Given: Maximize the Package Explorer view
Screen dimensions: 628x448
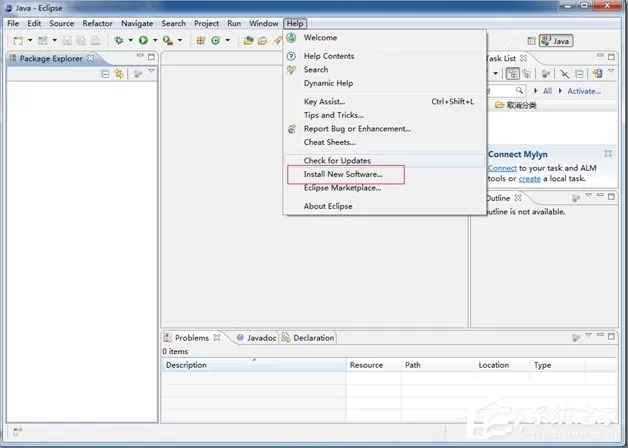Looking at the screenshot, I should tap(151, 57).
